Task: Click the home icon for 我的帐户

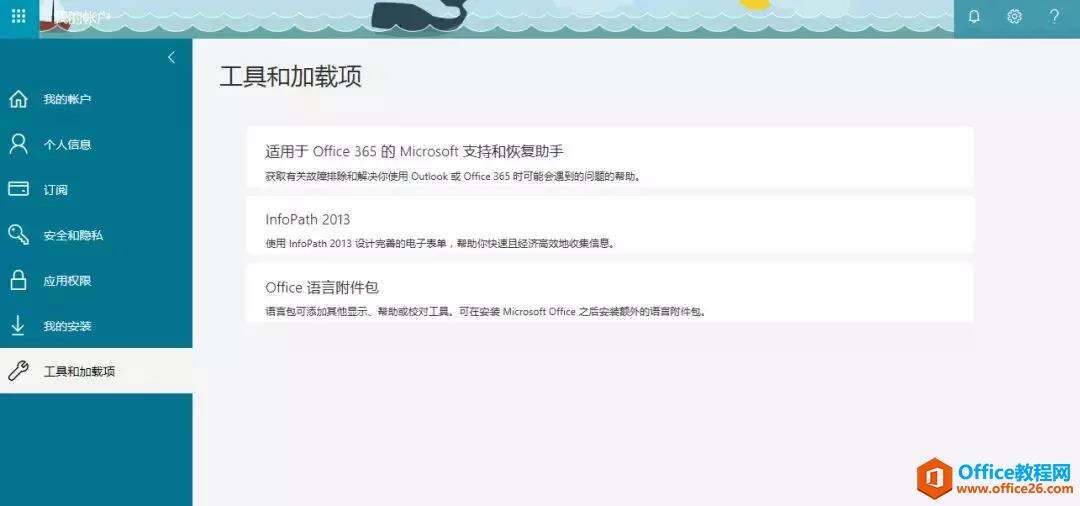Action: (x=18, y=99)
